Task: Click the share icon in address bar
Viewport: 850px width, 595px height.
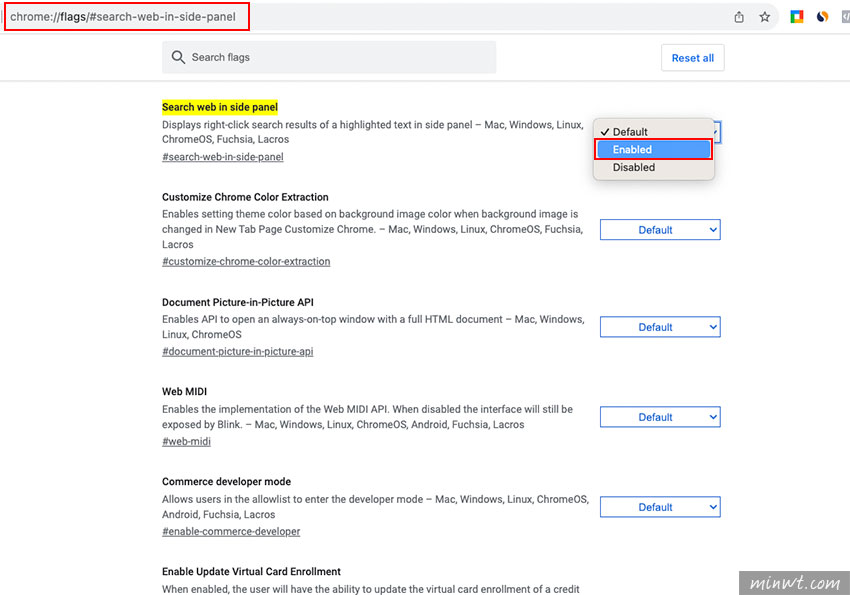Action: pos(739,17)
